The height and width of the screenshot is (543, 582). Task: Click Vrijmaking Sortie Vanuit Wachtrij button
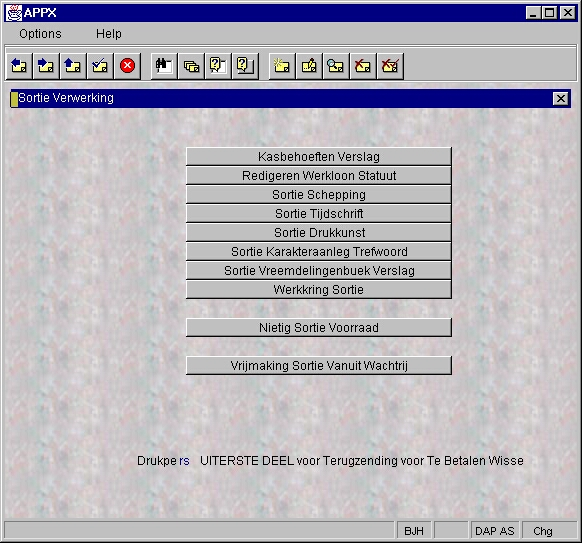[x=319, y=366]
